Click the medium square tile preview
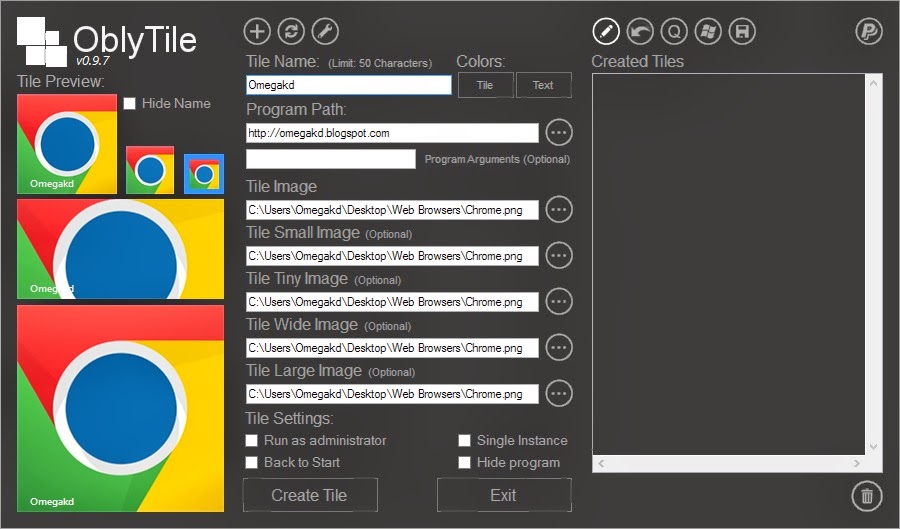900x529 pixels. point(67,144)
